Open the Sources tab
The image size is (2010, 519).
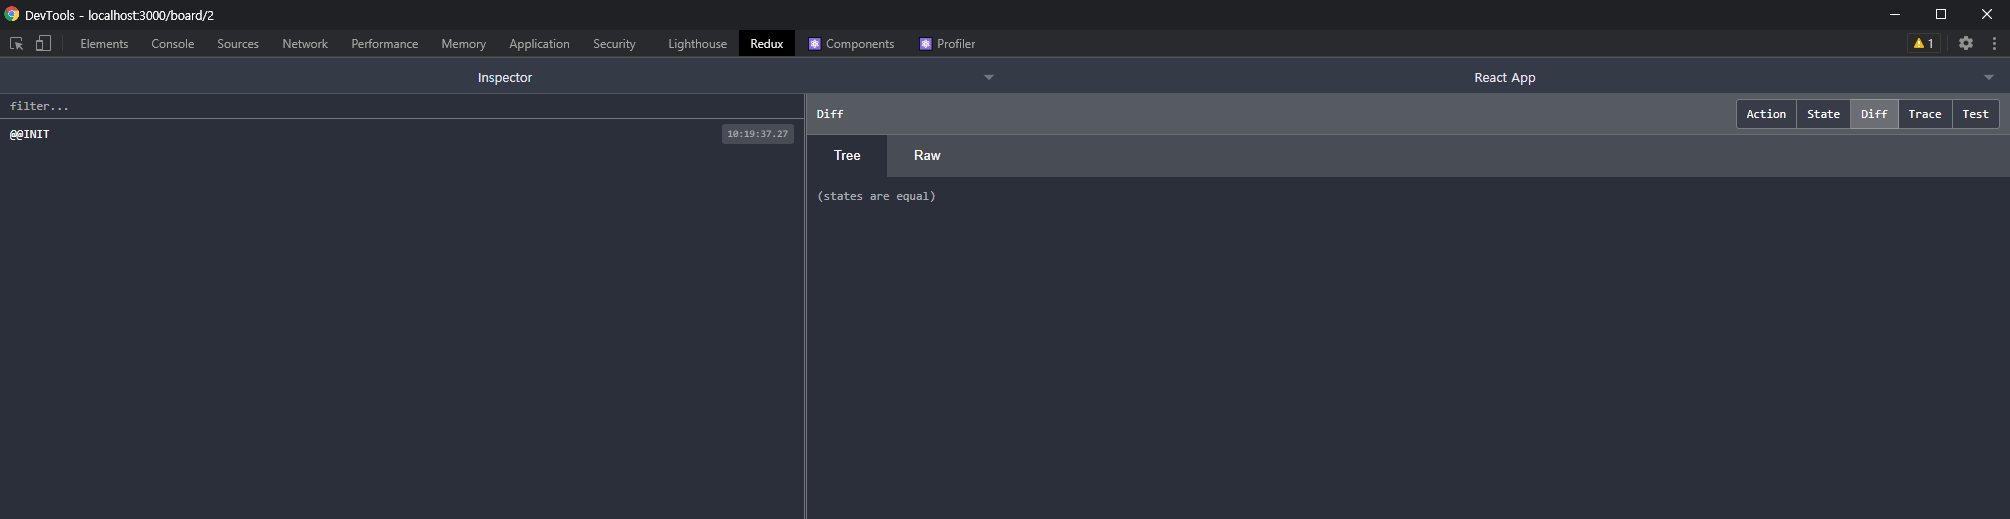[x=238, y=43]
